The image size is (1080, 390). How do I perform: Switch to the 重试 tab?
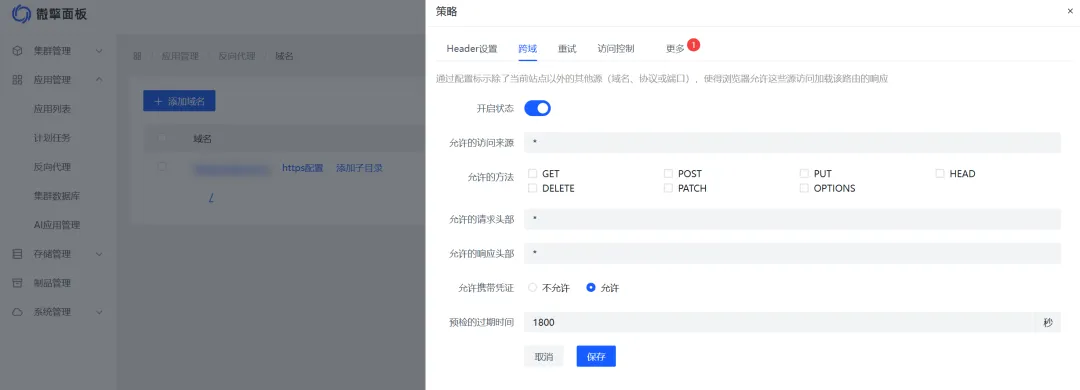[567, 49]
